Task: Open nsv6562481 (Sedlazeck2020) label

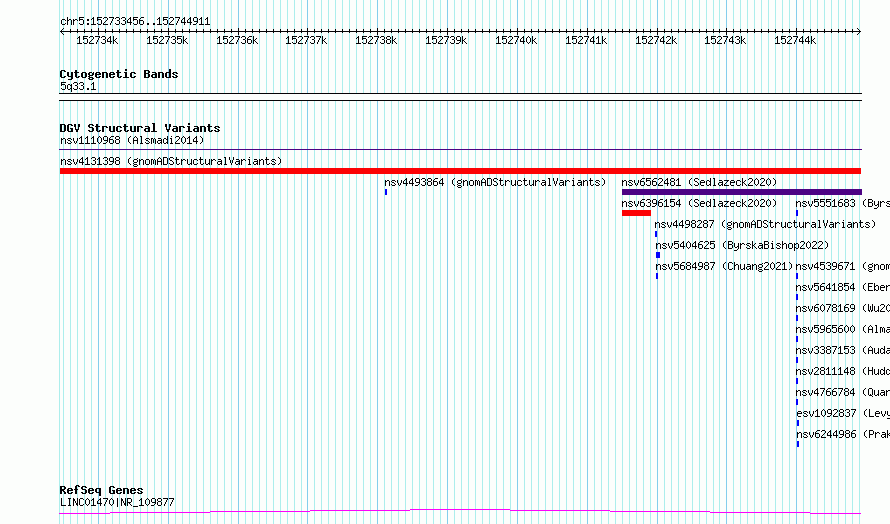Action: pyautogui.click(x=699, y=182)
